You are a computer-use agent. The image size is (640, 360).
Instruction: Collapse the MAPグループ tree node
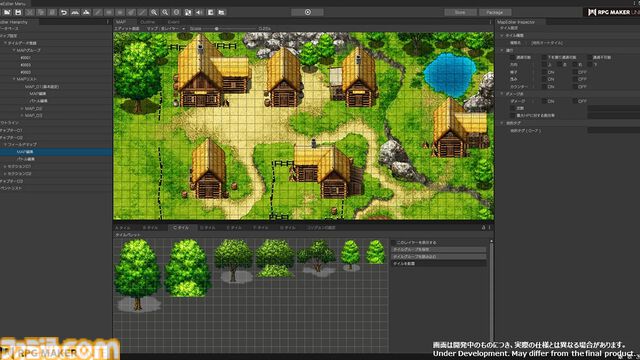[14, 50]
